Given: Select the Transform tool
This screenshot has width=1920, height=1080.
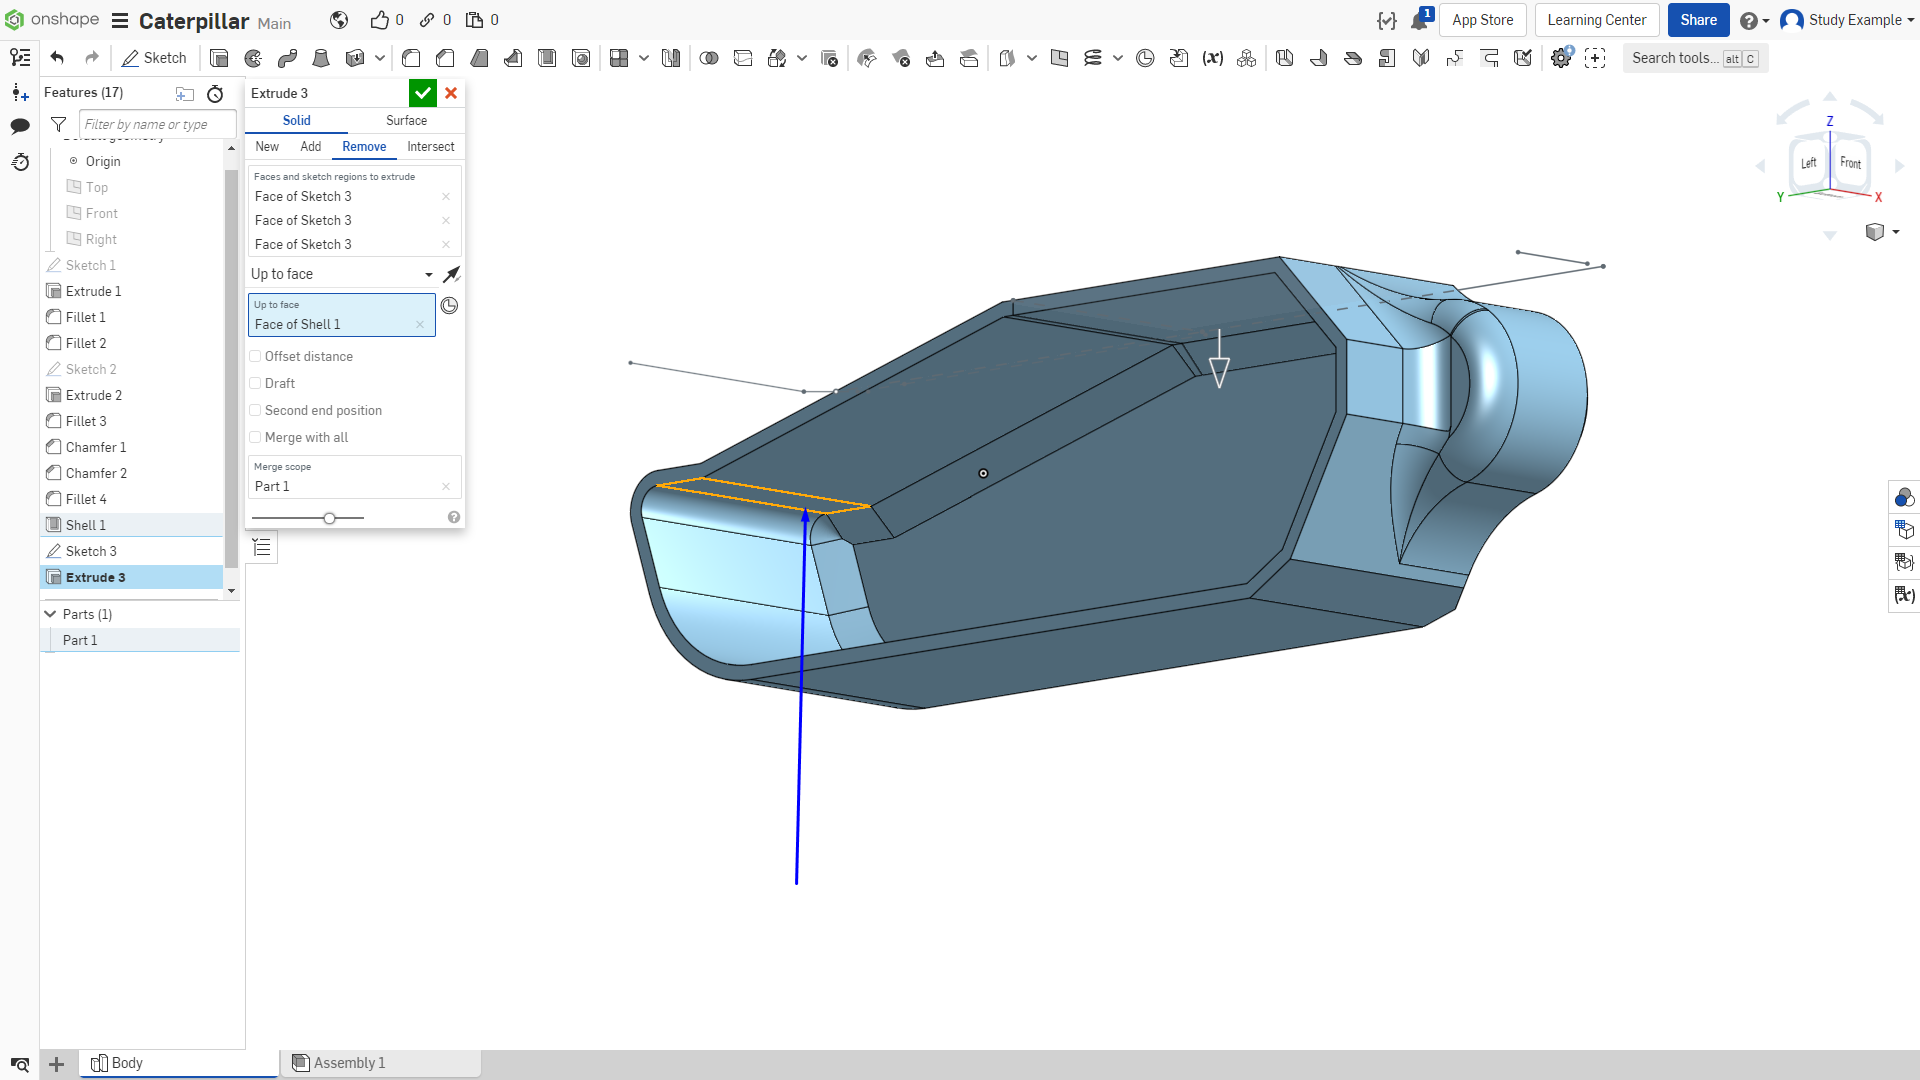Looking at the screenshot, I should 777,58.
